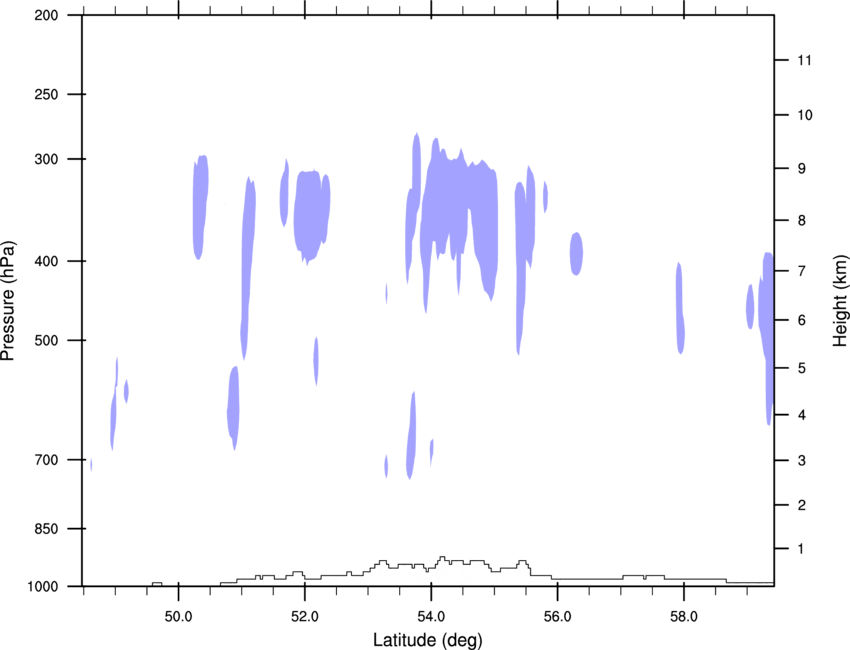Image resolution: width=850 pixels, height=650 pixels.
Task: Click the 1000 pressure tick label
Action: point(43,587)
